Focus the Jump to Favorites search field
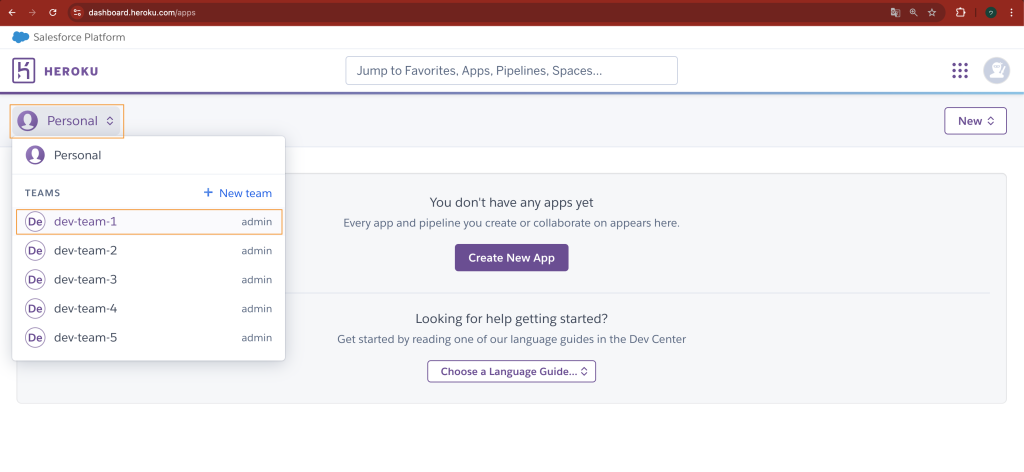Screen dimensions: 1024x472 [x=511, y=71]
